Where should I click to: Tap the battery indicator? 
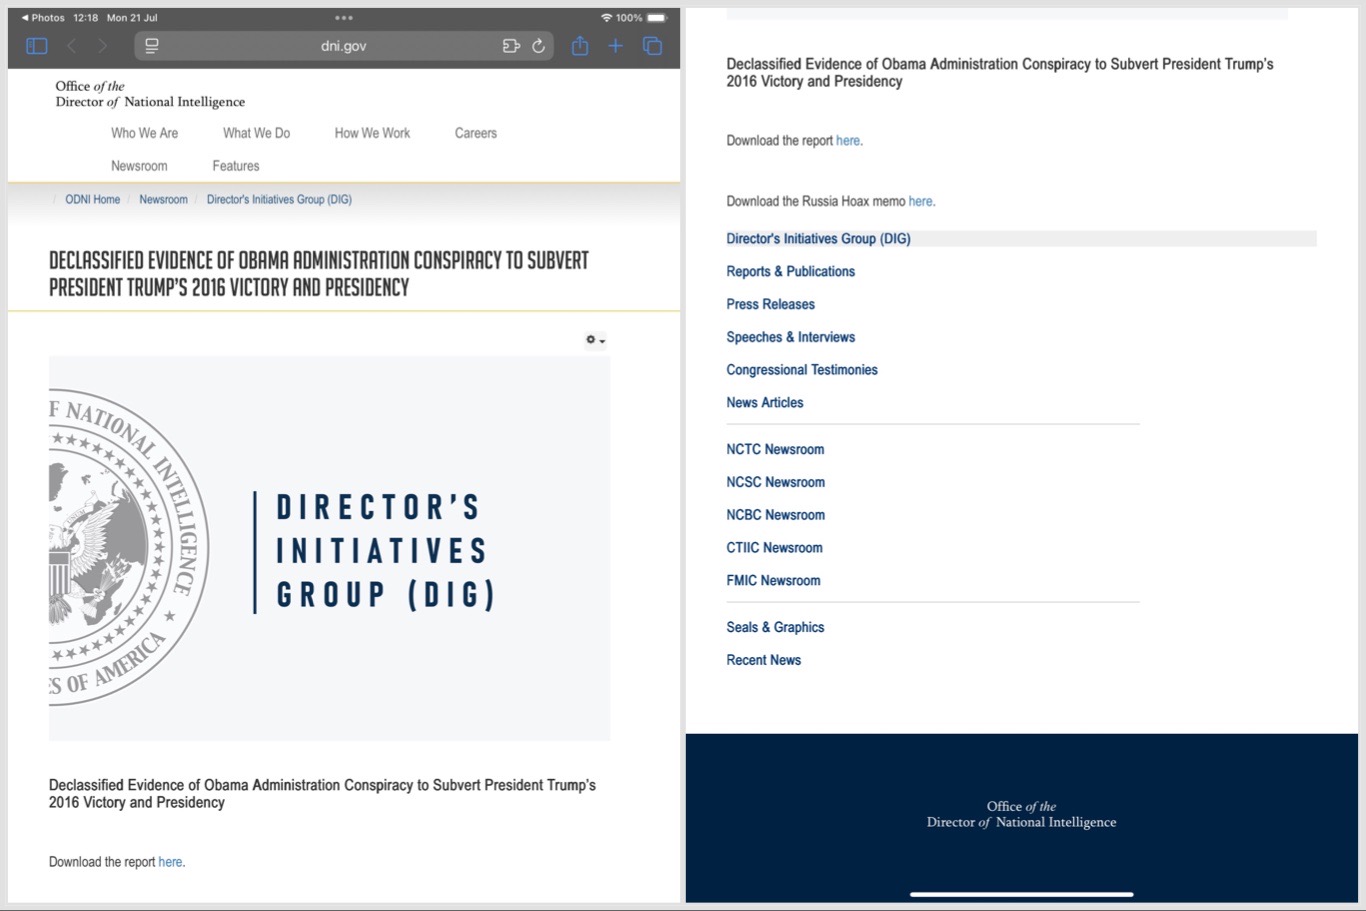(657, 18)
